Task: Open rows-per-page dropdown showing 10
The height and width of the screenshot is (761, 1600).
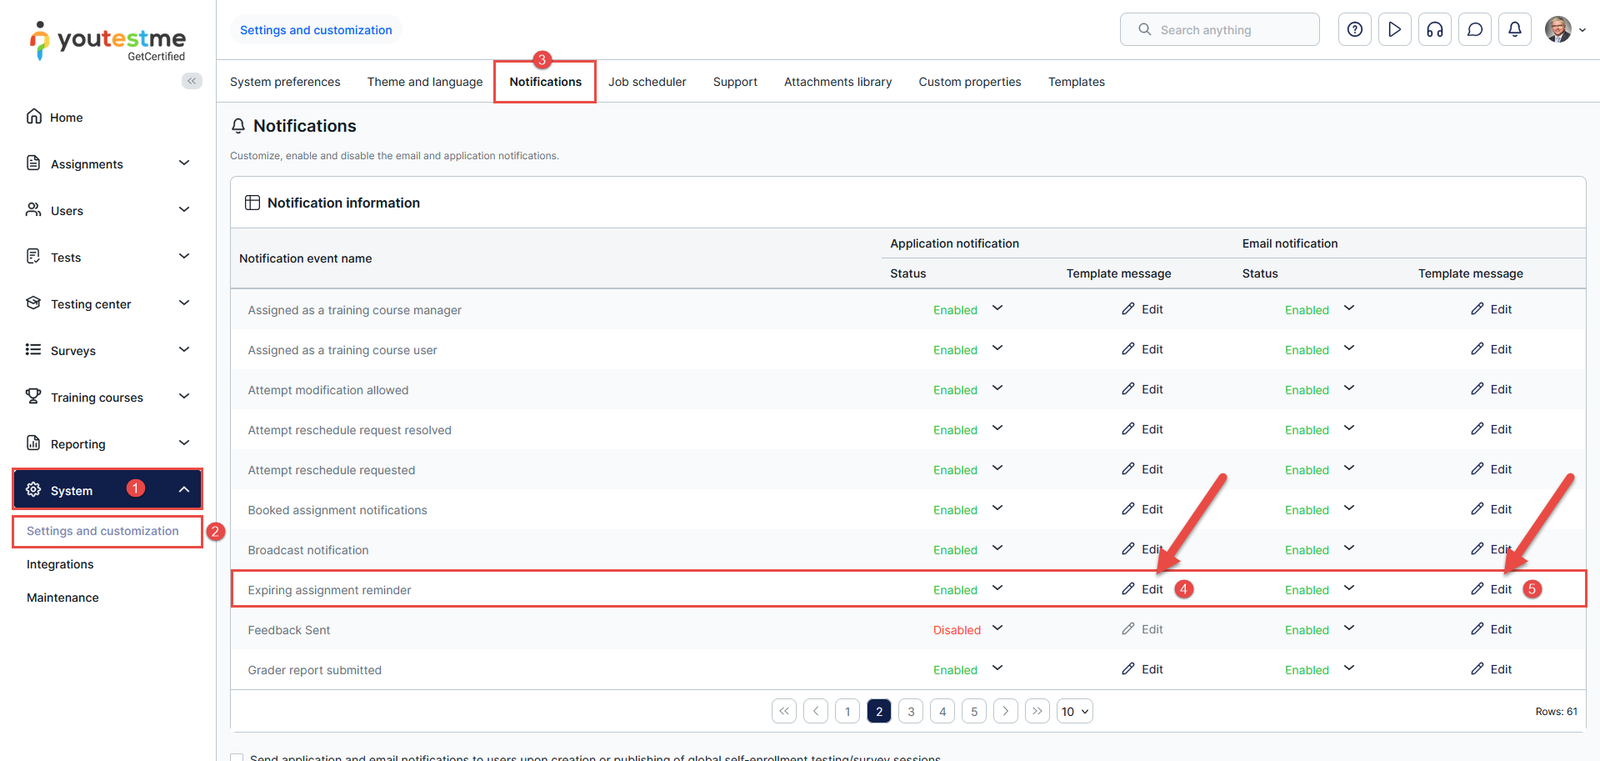Action: coord(1074,711)
